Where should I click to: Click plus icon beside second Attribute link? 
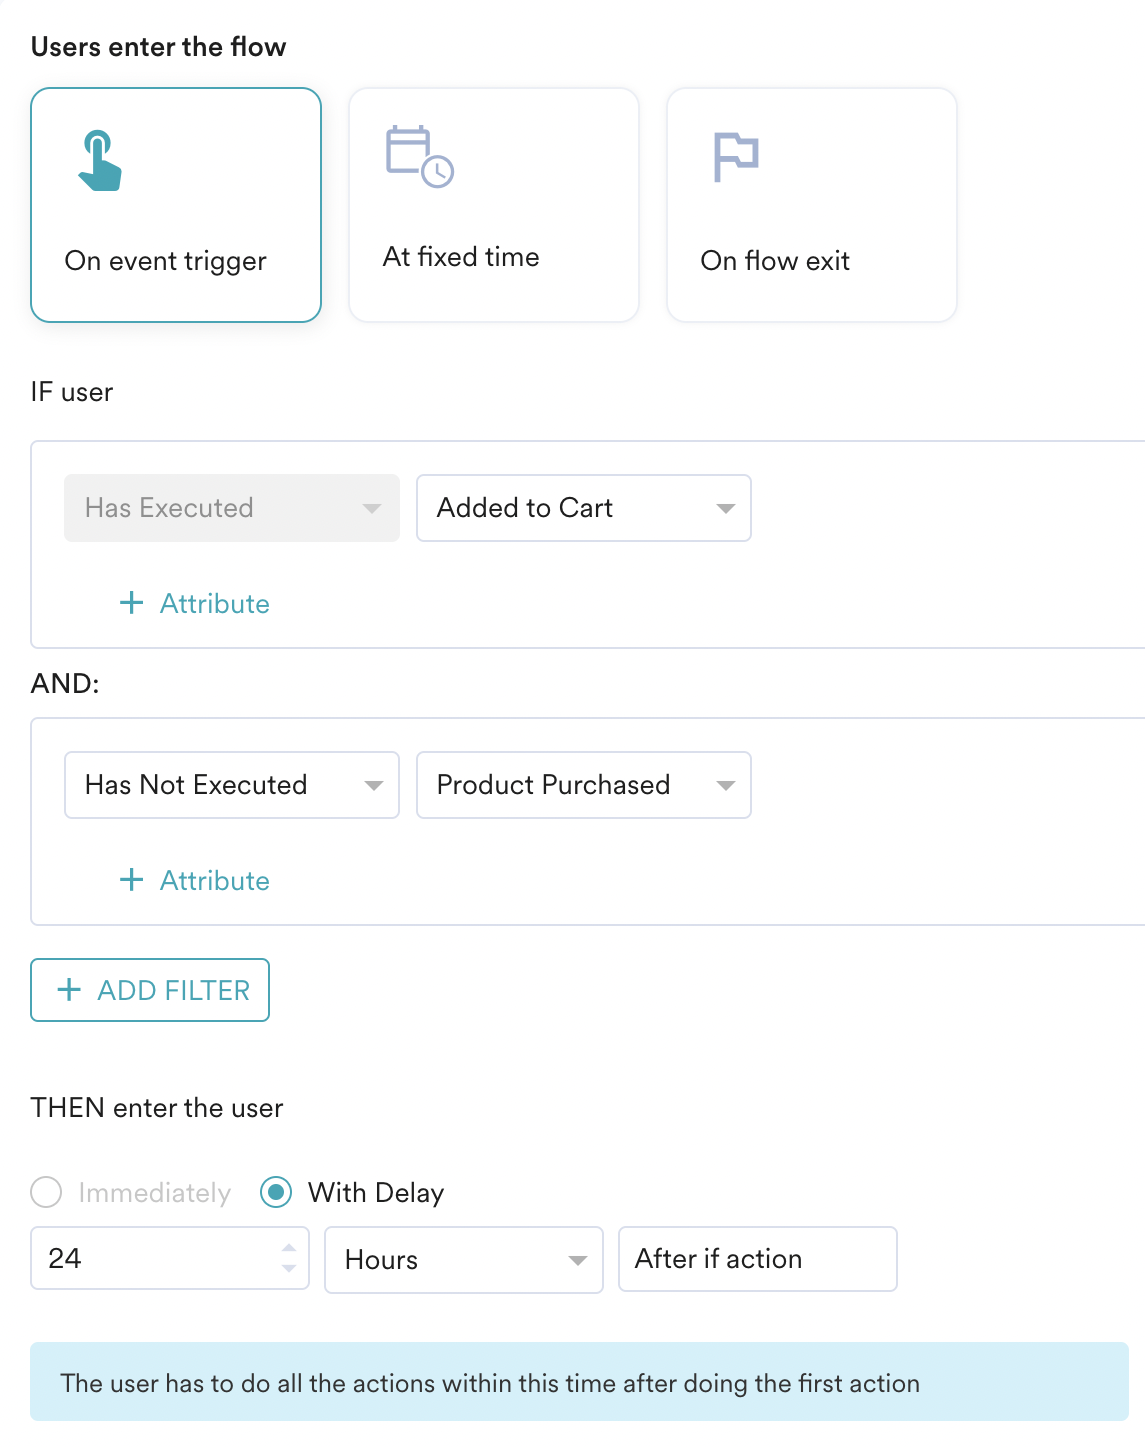pyautogui.click(x=131, y=880)
